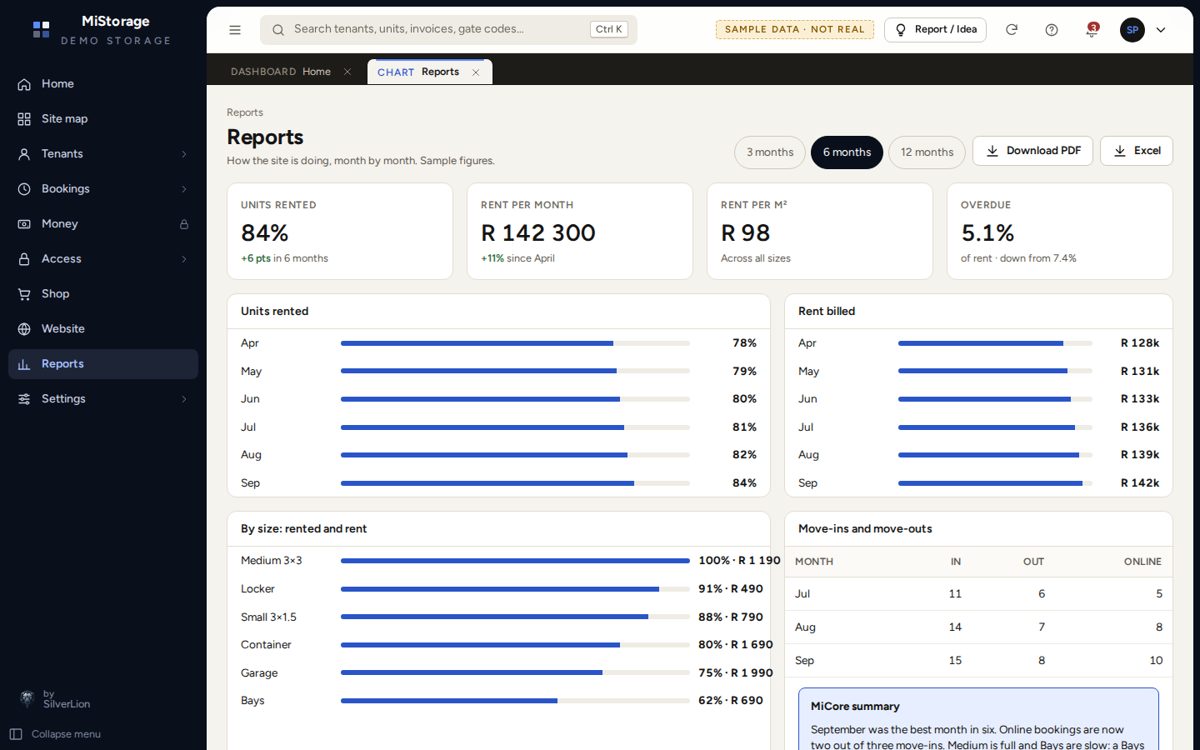Click the Locker row label
The height and width of the screenshot is (750, 1200).
pyautogui.click(x=258, y=589)
